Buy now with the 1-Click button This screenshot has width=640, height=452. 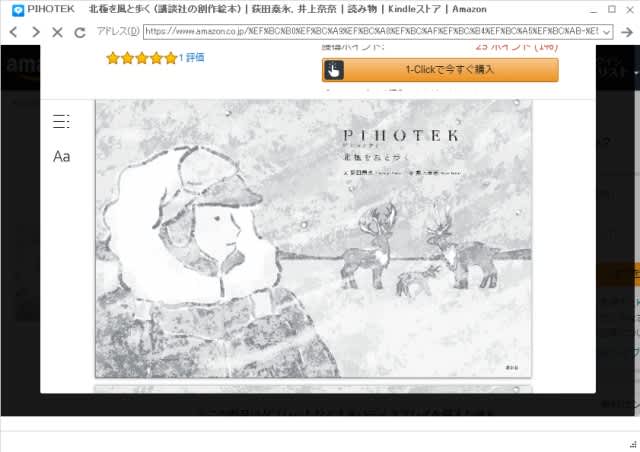(x=440, y=70)
